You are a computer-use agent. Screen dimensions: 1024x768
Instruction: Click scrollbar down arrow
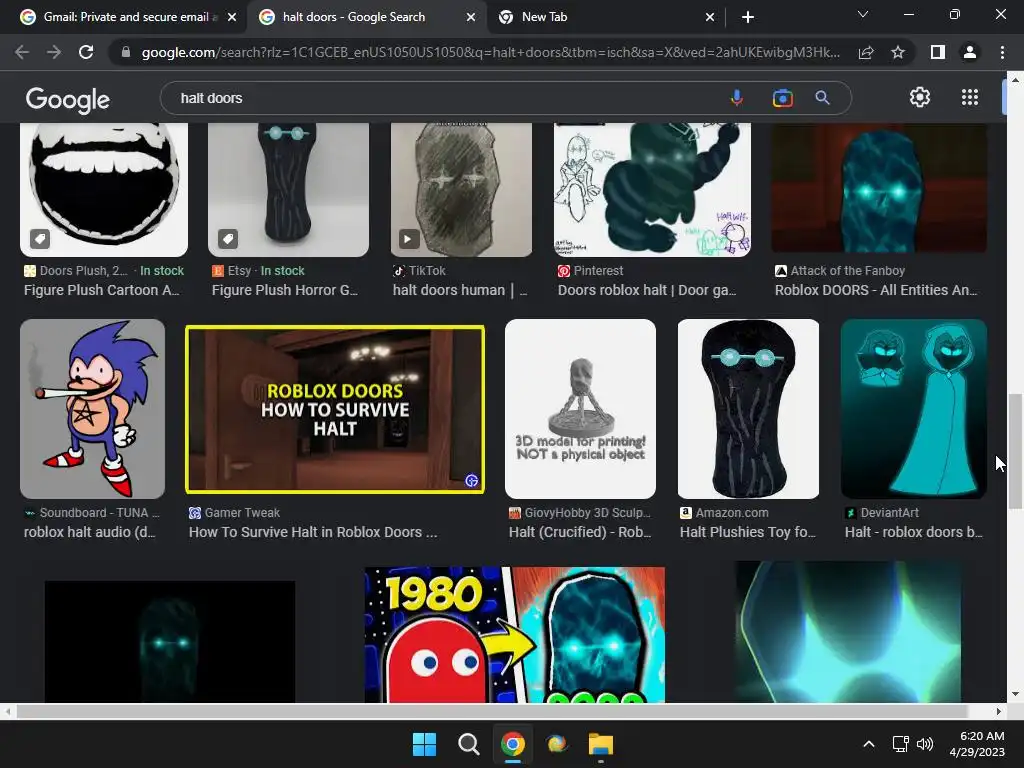(1015, 694)
